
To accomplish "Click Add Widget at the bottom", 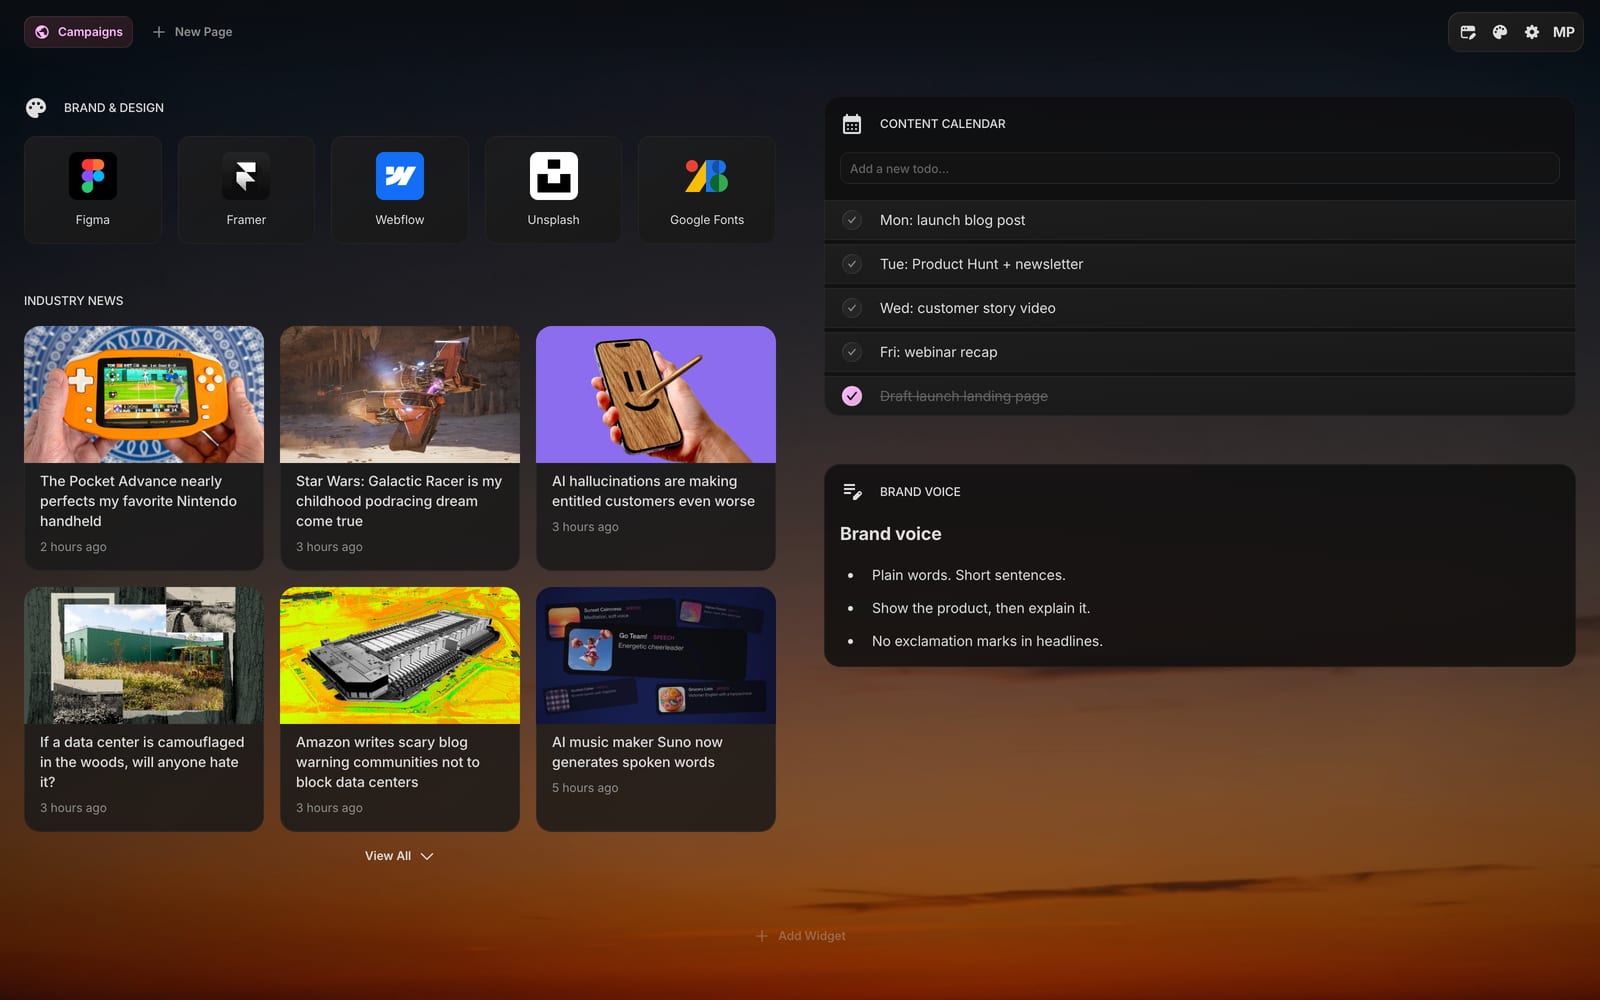I will coord(800,936).
